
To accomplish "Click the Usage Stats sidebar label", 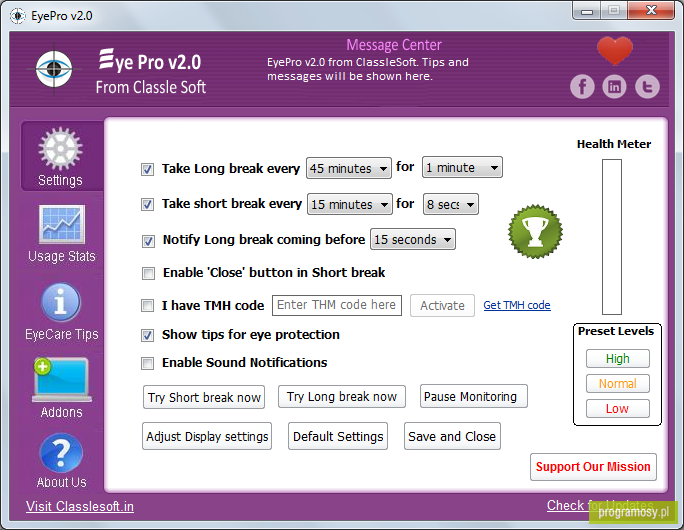I will point(62,256).
